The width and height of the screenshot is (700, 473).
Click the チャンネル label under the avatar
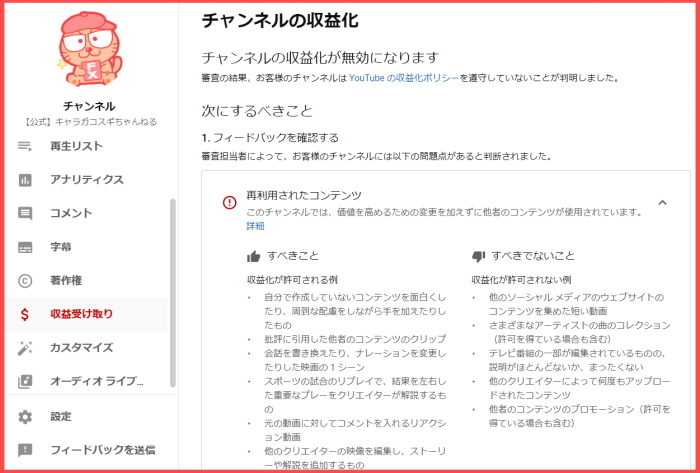89,106
